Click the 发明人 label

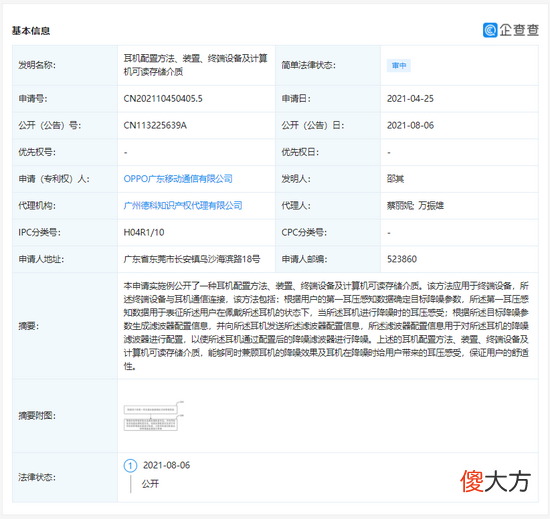[296, 179]
